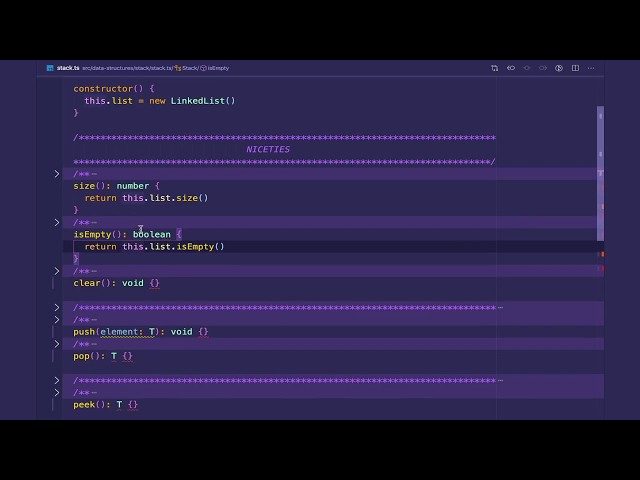Select the Stack class breadcrumb

[x=190, y=68]
